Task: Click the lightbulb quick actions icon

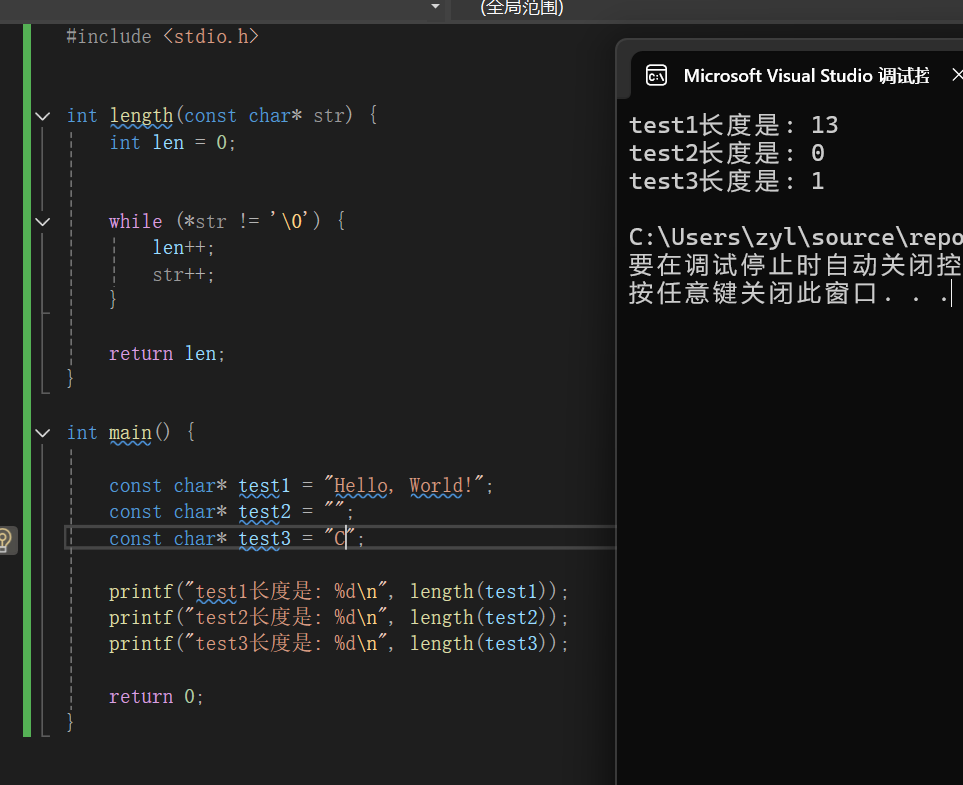Action: [x=4, y=540]
